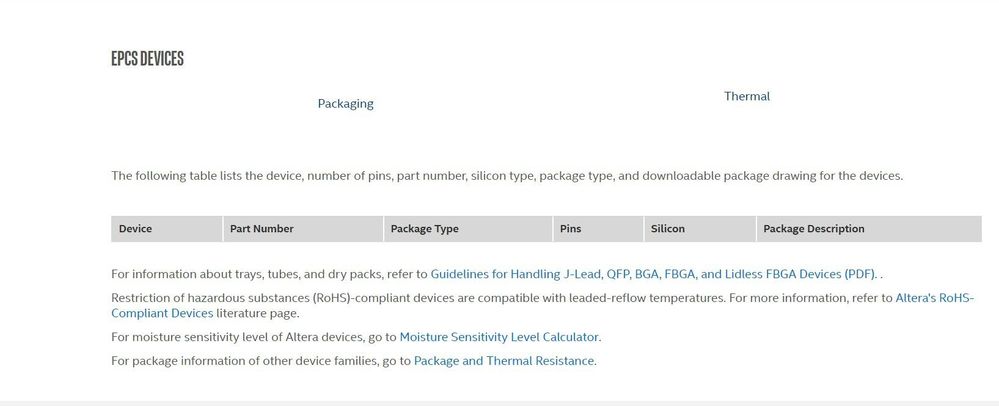Switch to the Thermal tab
Image resolution: width=999 pixels, height=406 pixels.
[747, 97]
